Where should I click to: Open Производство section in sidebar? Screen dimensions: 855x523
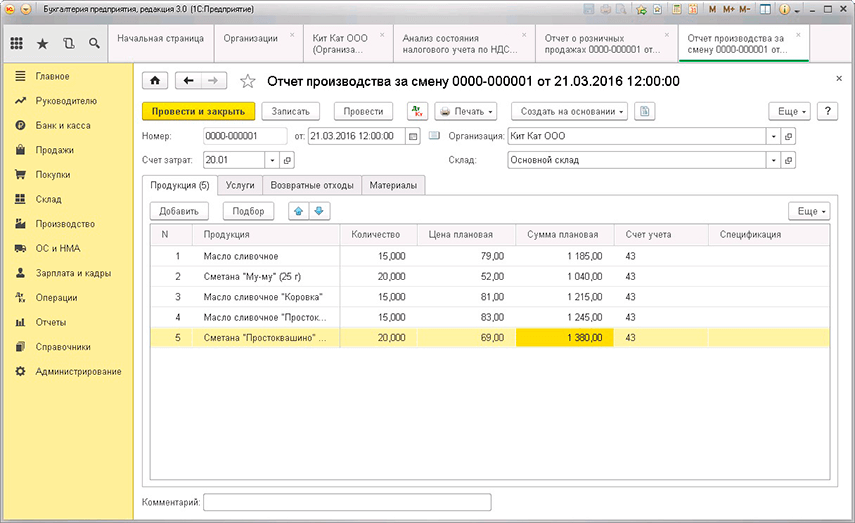(65, 224)
